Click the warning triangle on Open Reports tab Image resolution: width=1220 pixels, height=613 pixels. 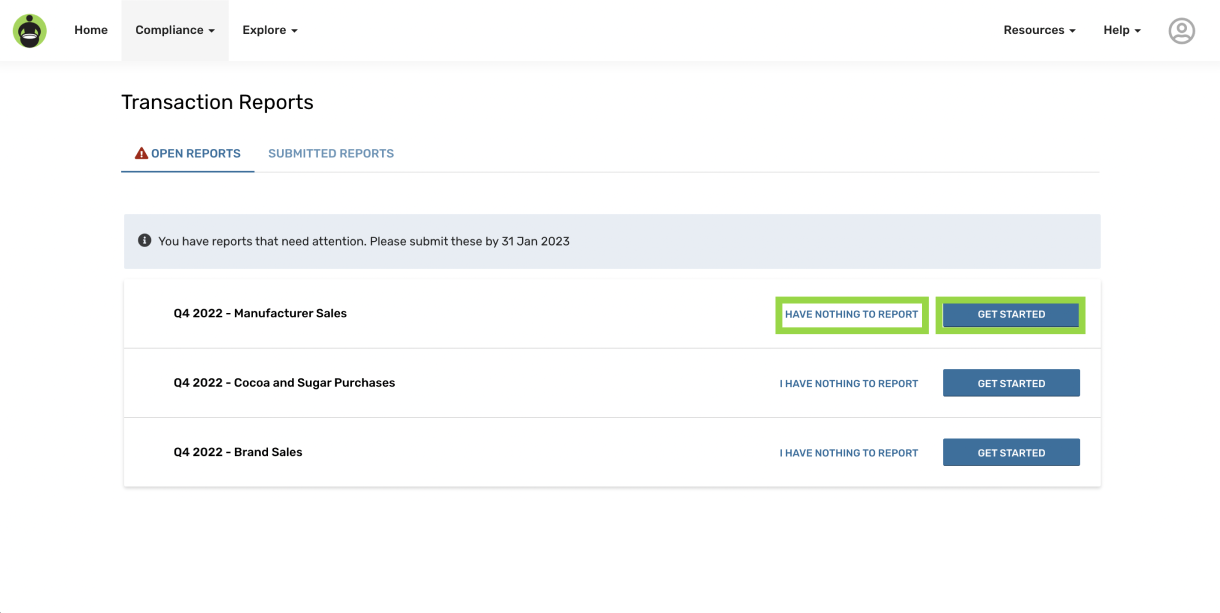141,154
